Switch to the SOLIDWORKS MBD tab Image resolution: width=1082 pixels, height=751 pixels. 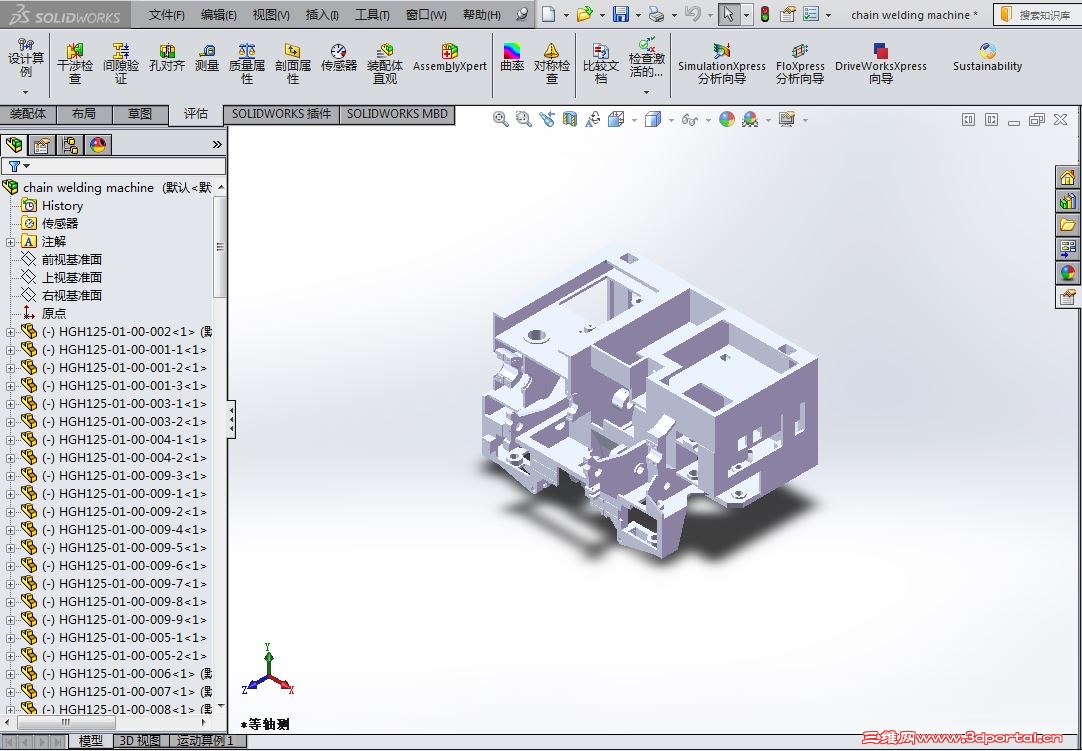[x=397, y=115]
